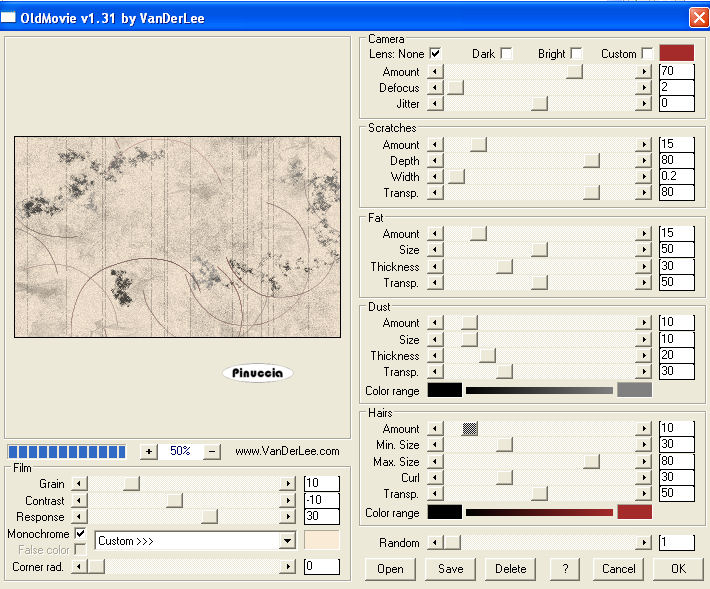Uncheck the Lens None checkbox

[435, 53]
